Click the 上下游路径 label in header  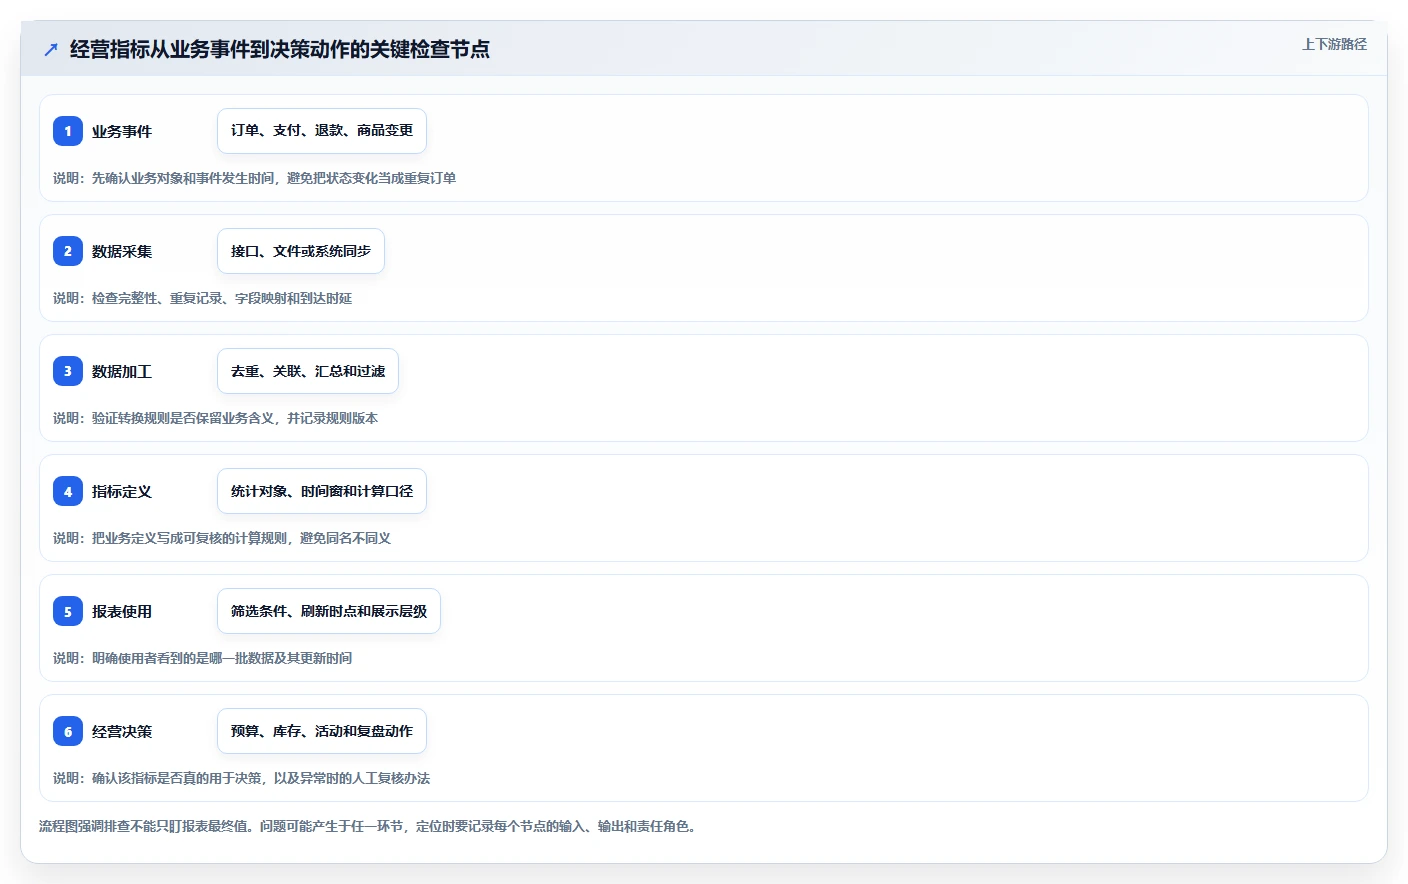1334,44
